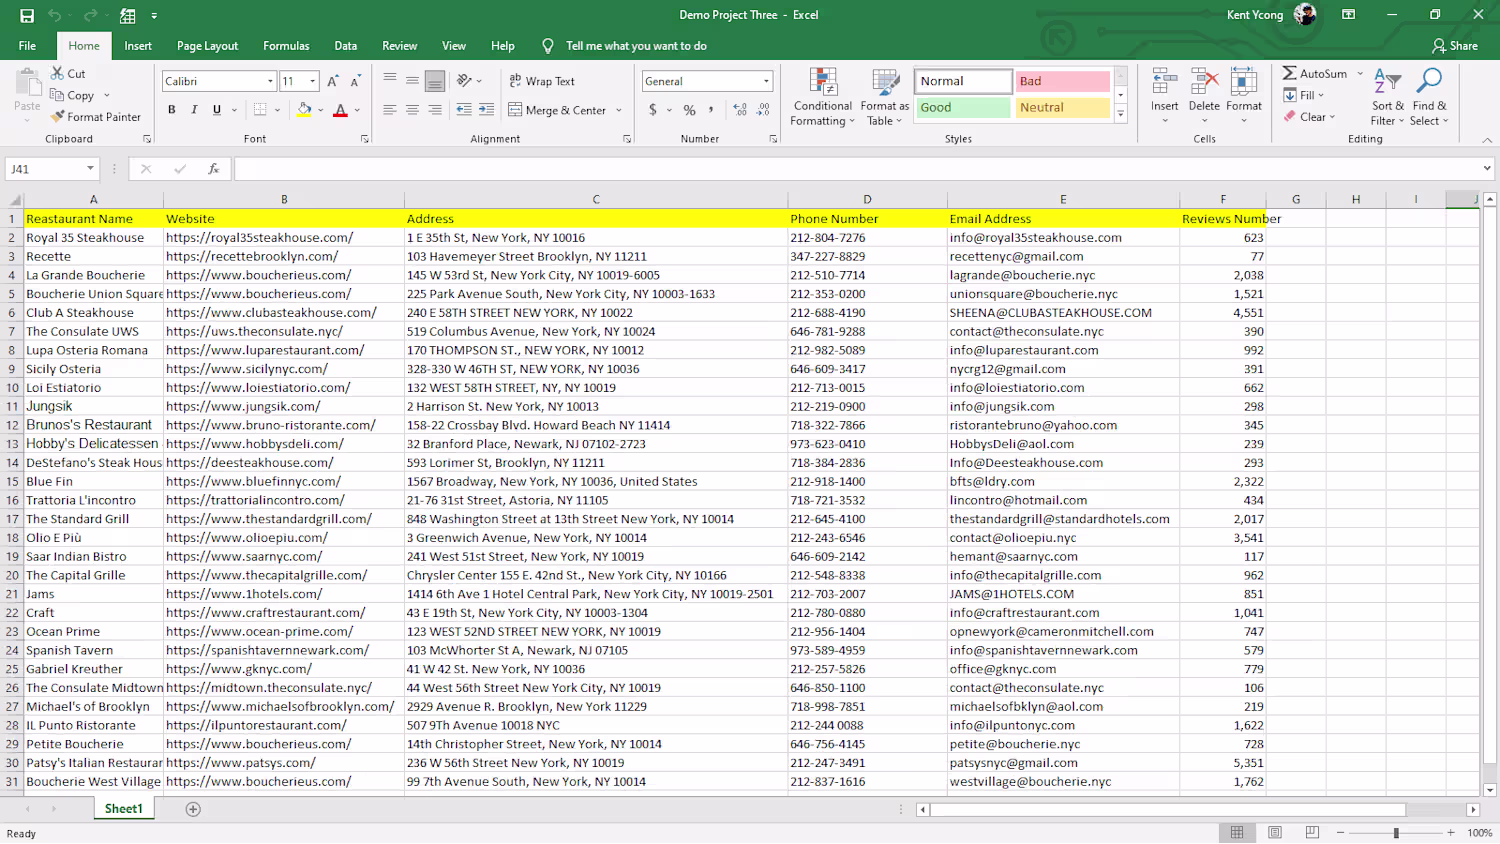
Task: Click the Format as Table button
Action: [884, 97]
